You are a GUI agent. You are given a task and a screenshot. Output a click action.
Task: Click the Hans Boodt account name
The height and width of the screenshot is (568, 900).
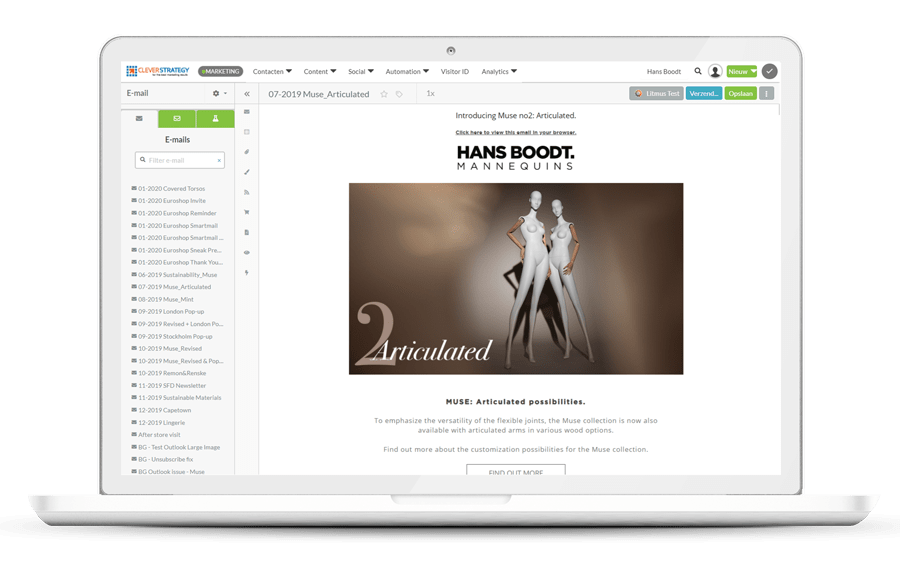(664, 72)
